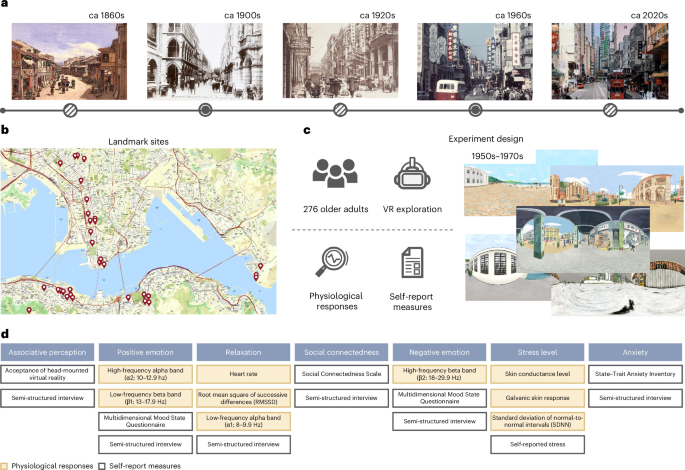Click the Galvanic skin response box
Image resolution: width=685 pixels, height=470 pixels.
pos(537,398)
